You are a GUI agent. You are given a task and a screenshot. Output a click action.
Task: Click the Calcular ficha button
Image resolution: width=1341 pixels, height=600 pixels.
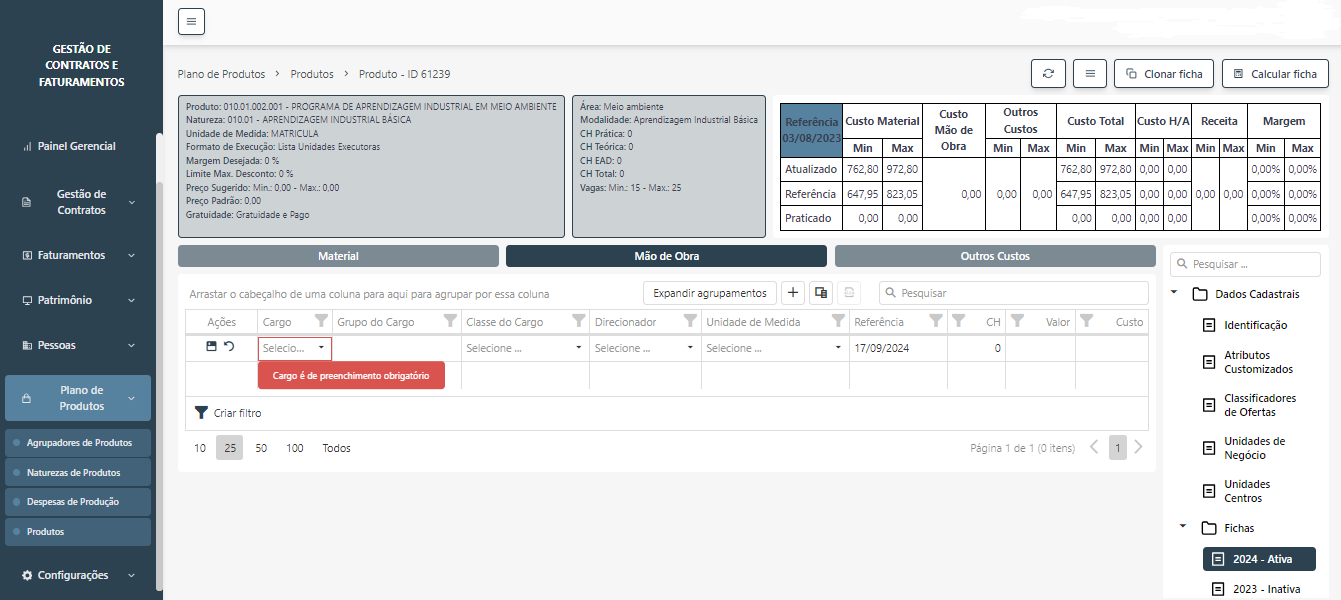1275,74
